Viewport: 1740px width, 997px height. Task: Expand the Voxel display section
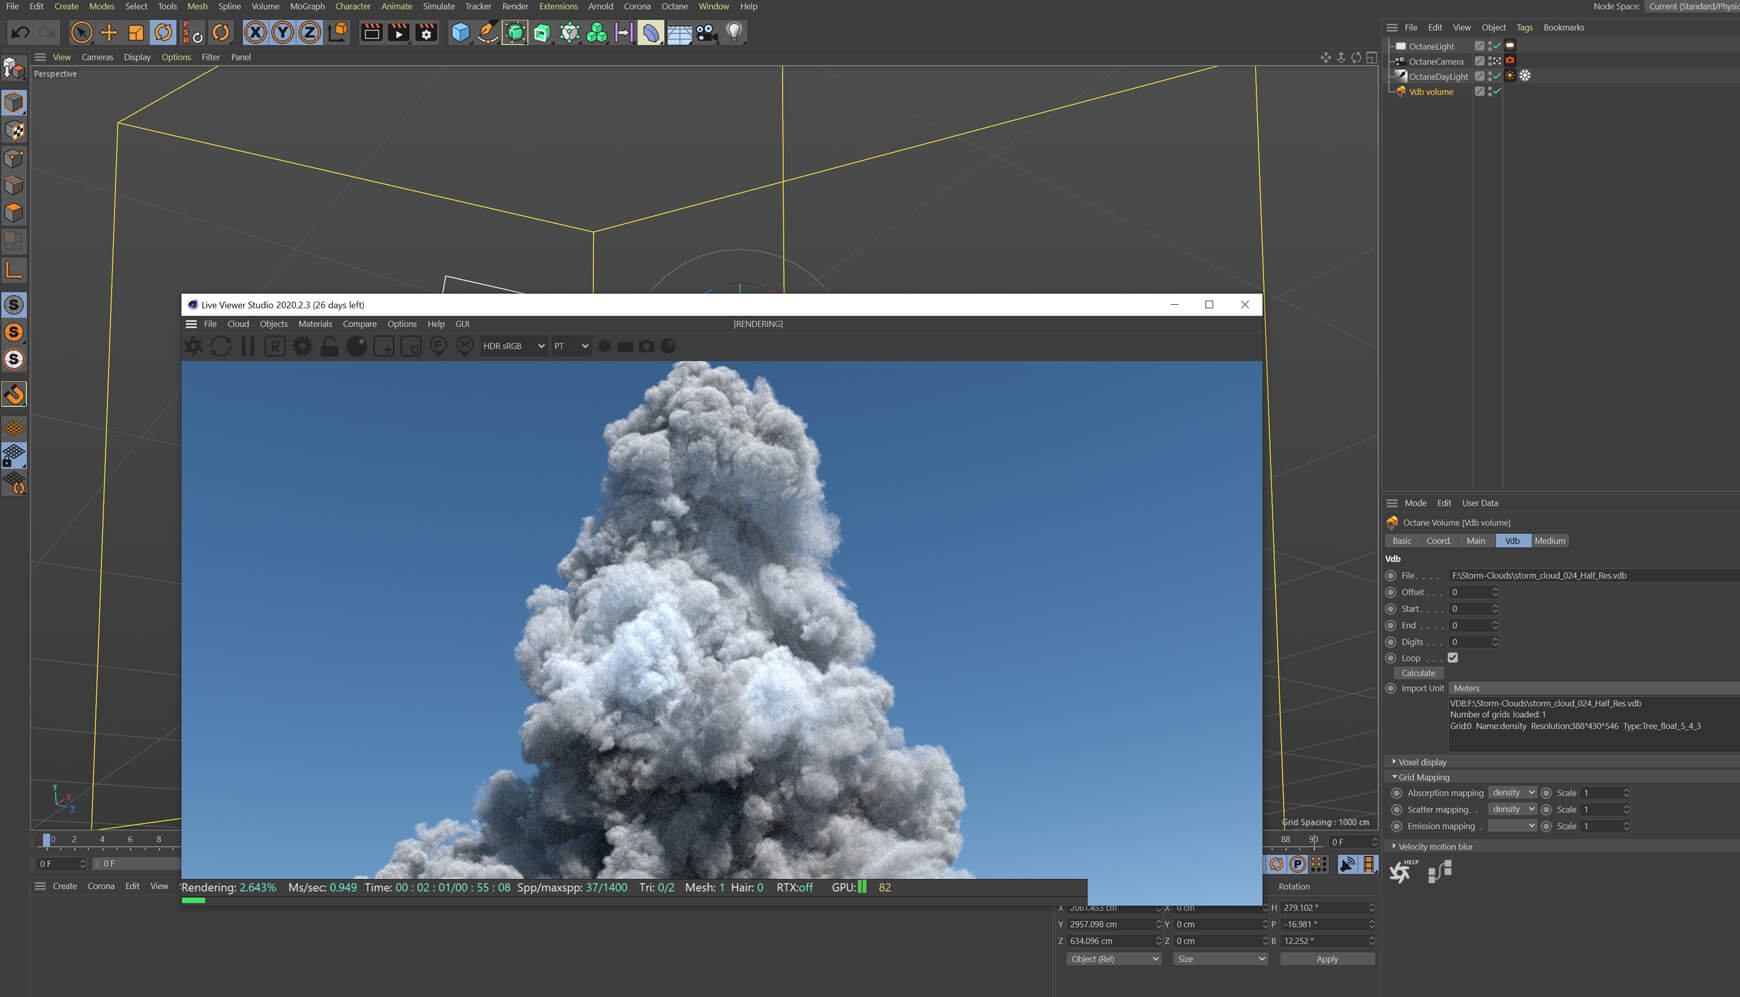click(1421, 762)
